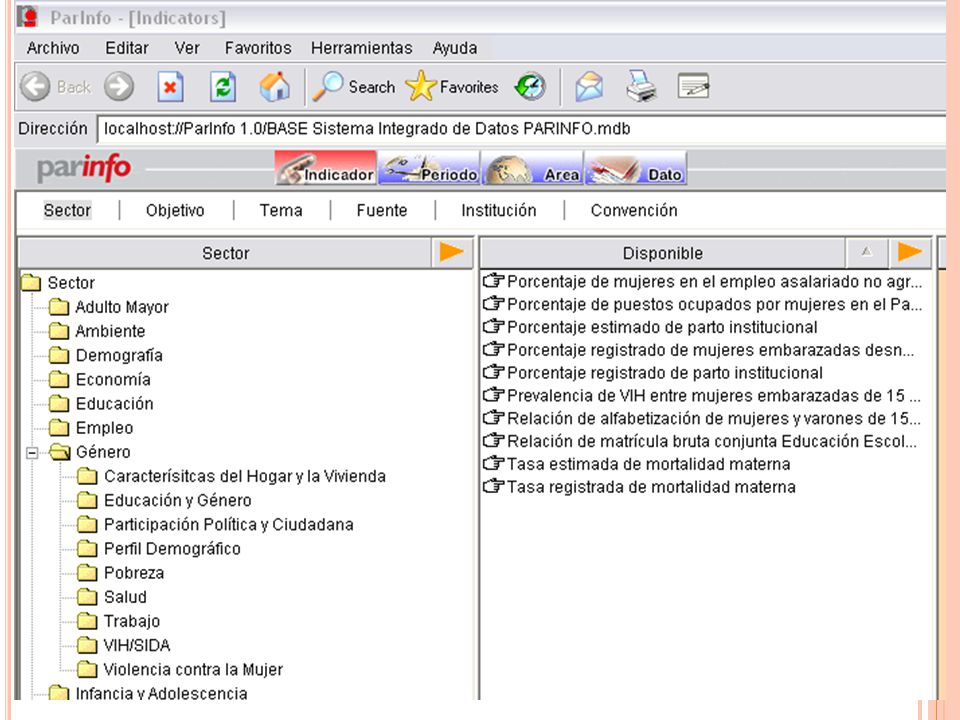Click the Sector column header
The width and height of the screenshot is (960, 720).
[225, 253]
